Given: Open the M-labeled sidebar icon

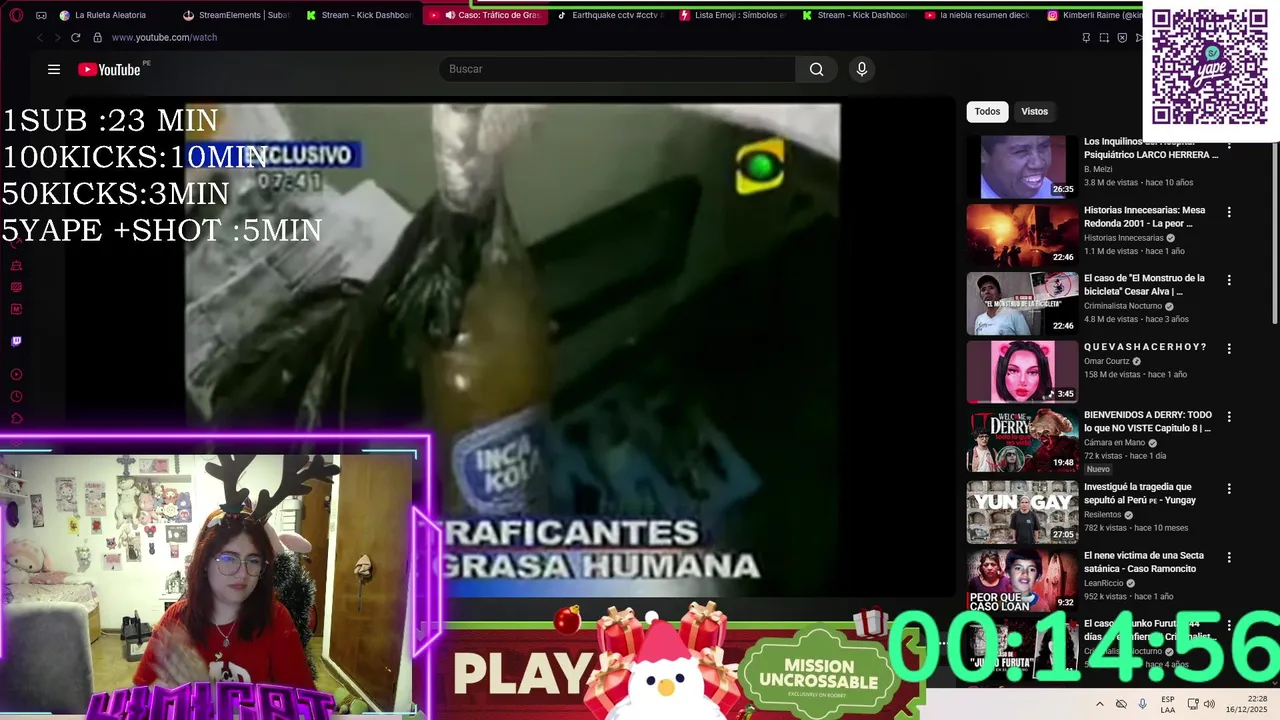Looking at the screenshot, I should click(16, 309).
